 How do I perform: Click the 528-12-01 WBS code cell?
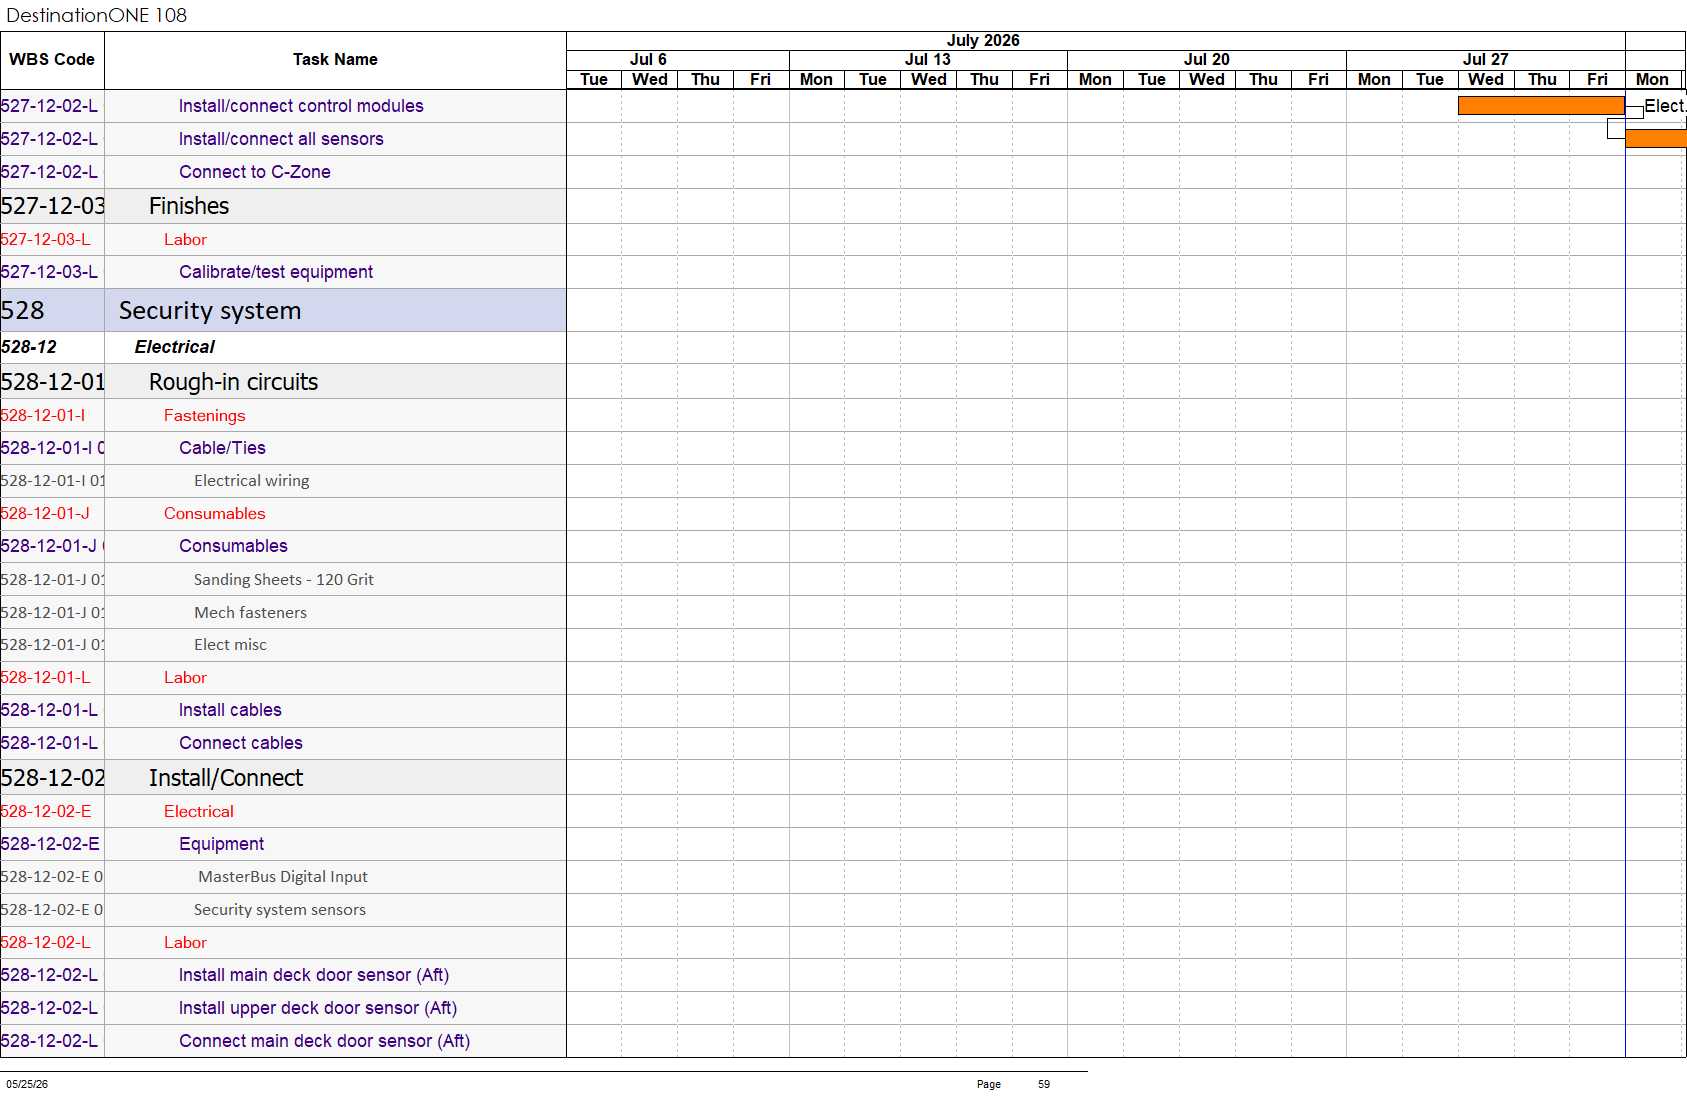pyautogui.click(x=52, y=382)
